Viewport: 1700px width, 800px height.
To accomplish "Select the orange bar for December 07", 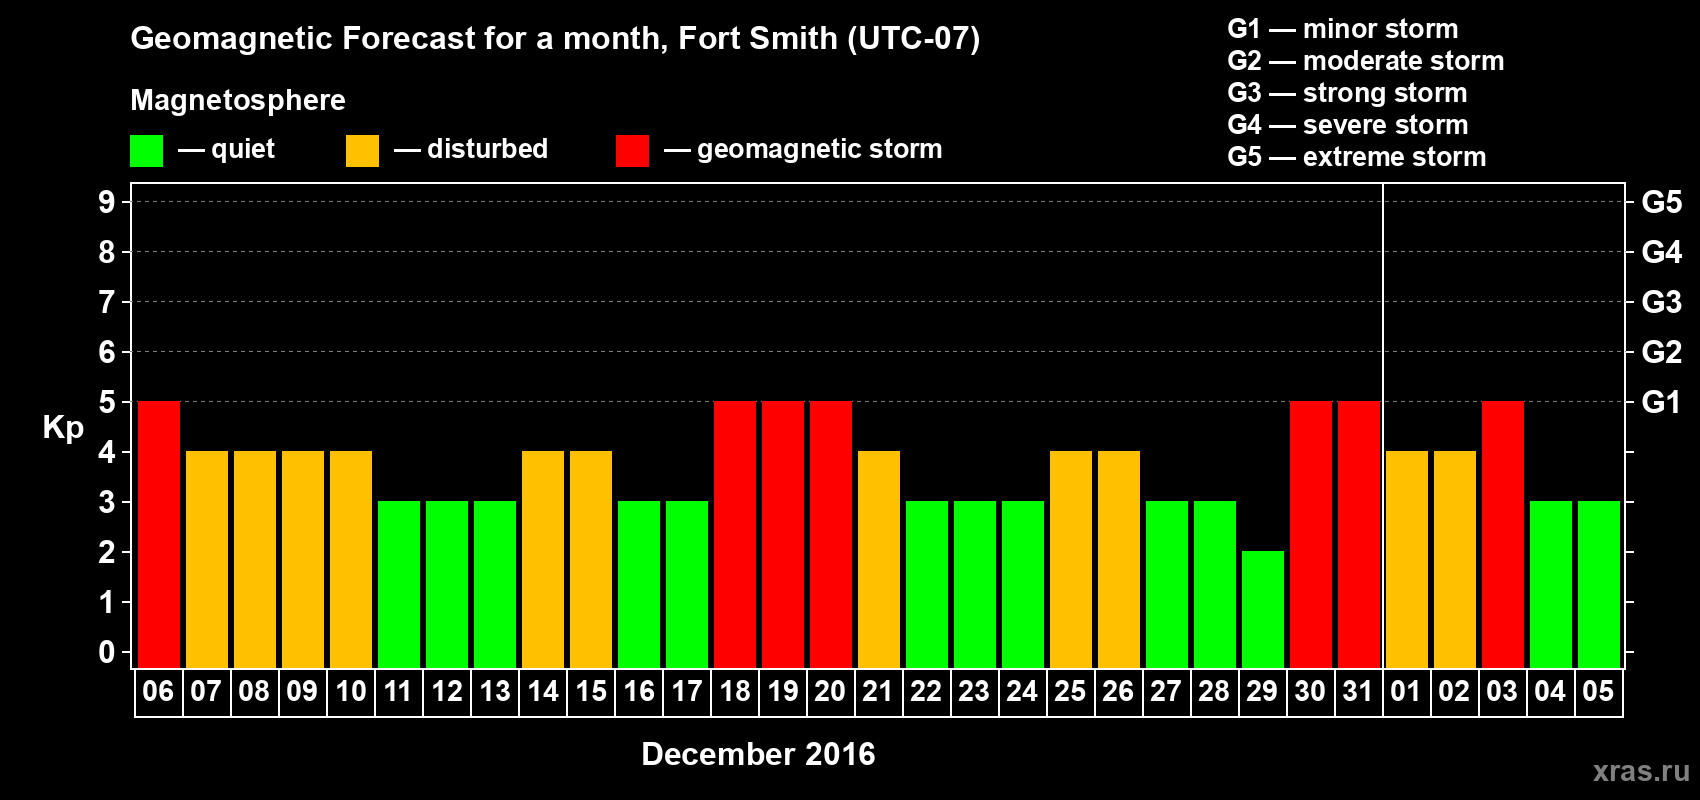I will (x=207, y=560).
